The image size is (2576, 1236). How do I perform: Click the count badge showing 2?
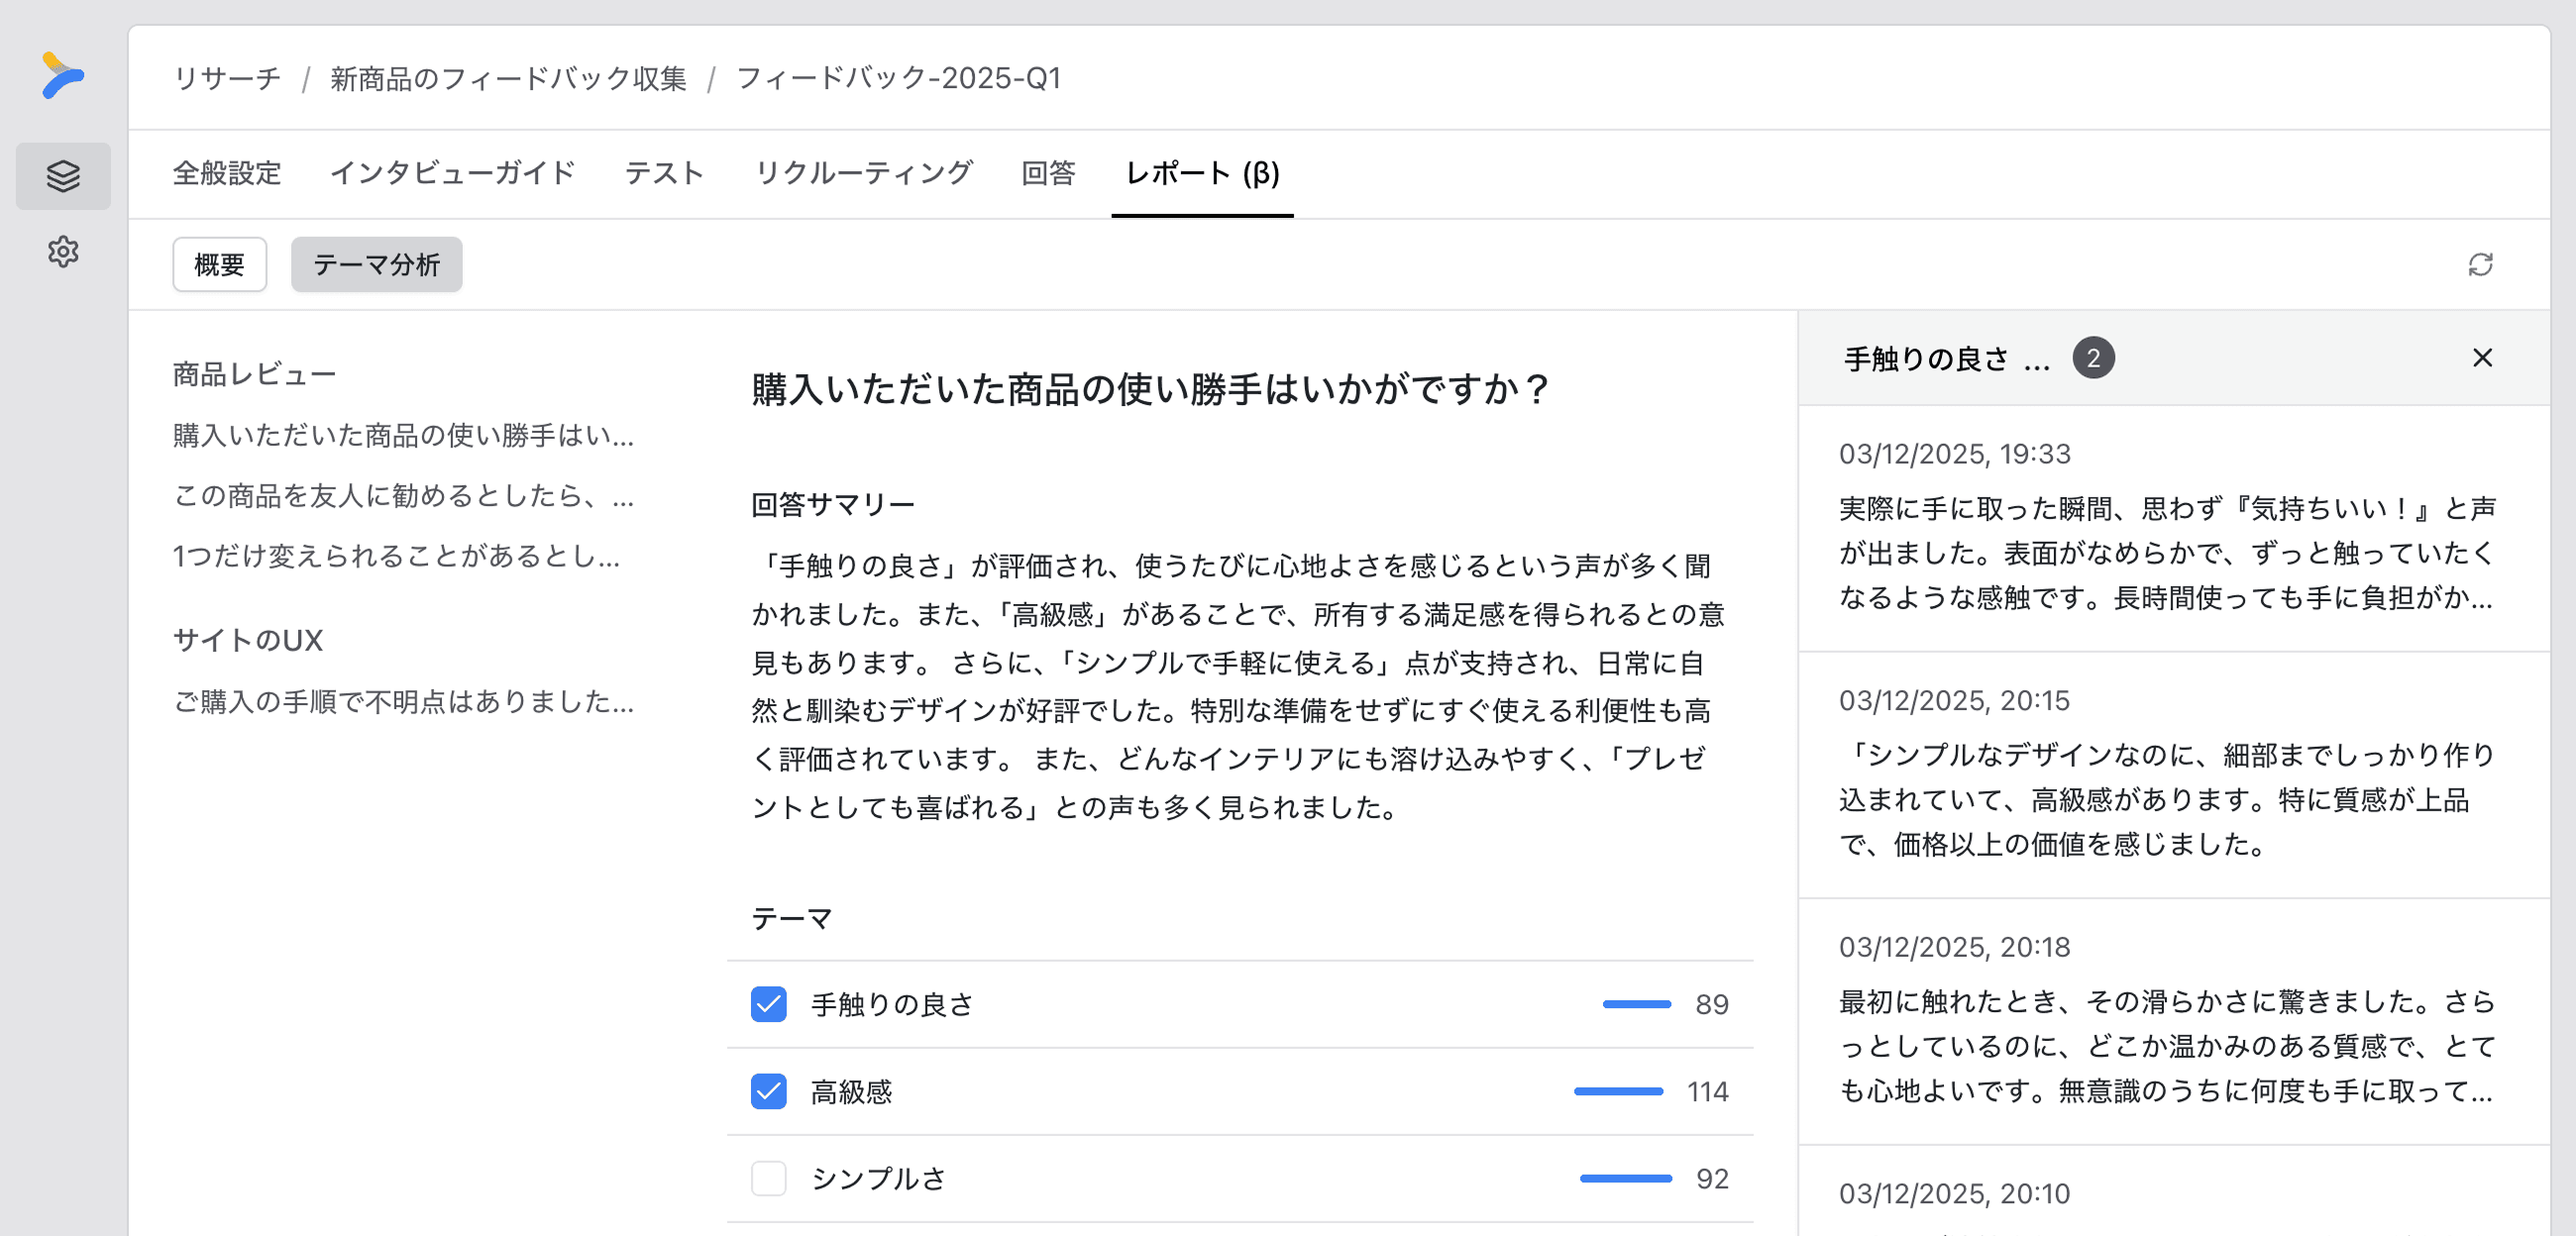coord(2093,358)
